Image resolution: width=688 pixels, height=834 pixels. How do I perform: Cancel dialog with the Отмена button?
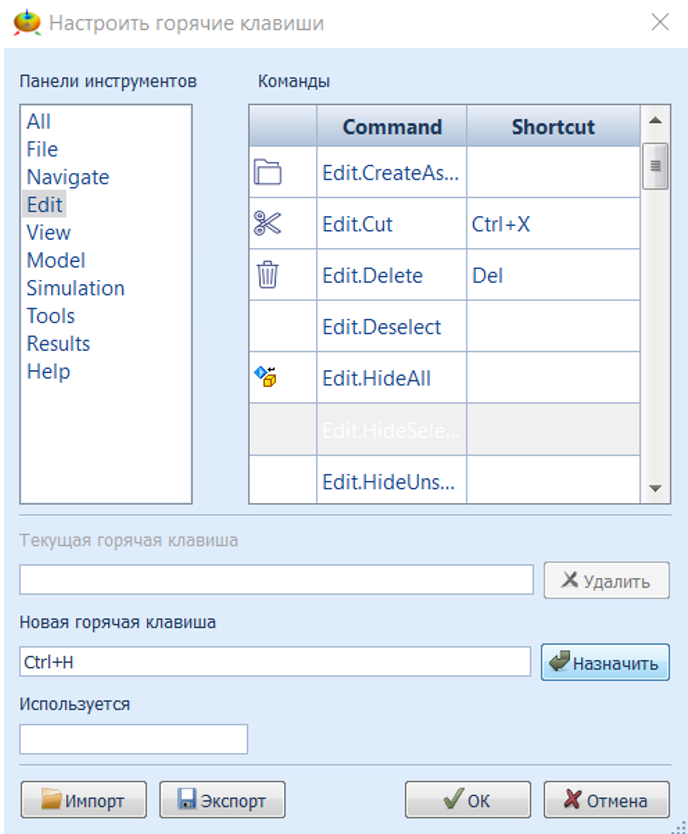(x=606, y=800)
